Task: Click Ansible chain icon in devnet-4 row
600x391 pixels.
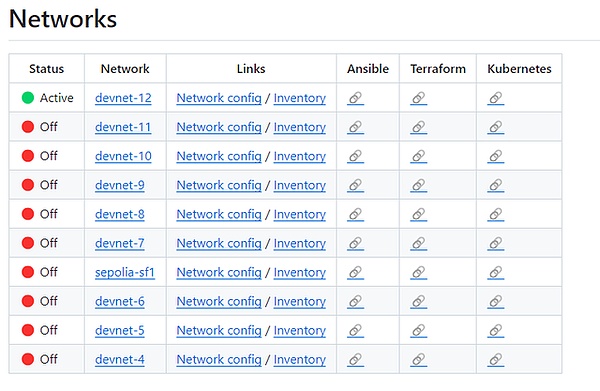Action: point(355,360)
